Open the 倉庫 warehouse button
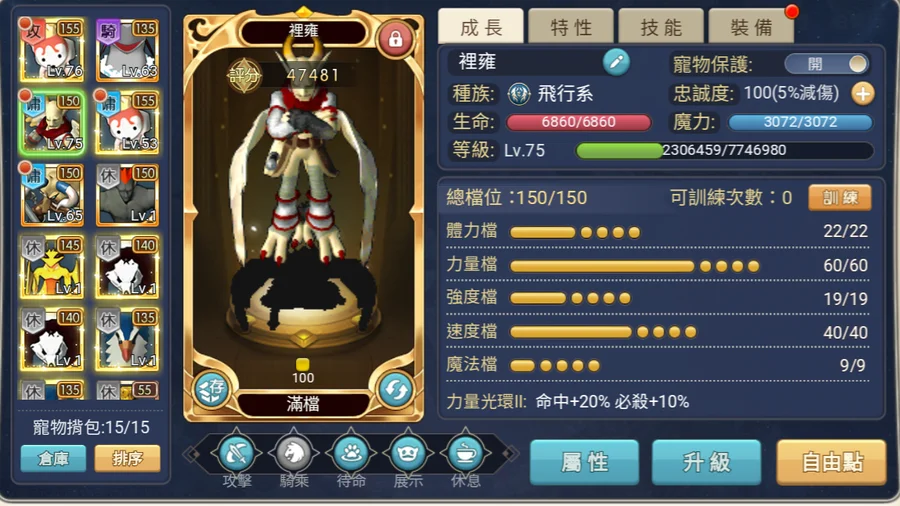This screenshot has width=900, height=506. pyautogui.click(x=53, y=458)
